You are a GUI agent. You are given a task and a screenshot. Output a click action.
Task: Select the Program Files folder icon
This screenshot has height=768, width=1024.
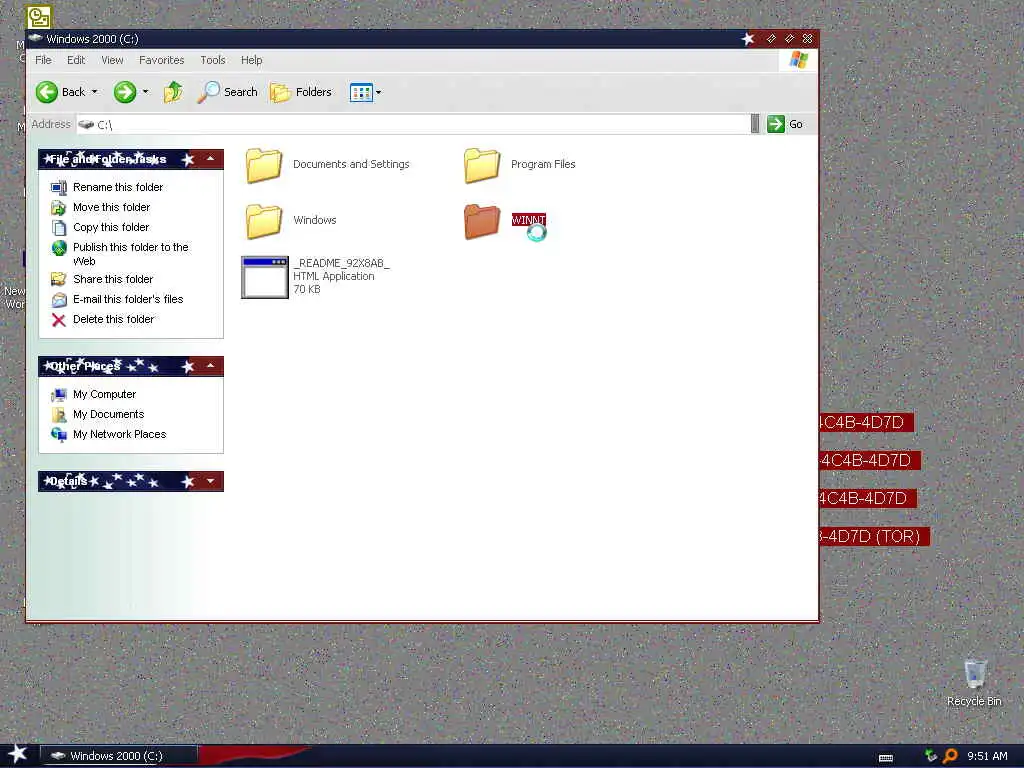(x=482, y=165)
